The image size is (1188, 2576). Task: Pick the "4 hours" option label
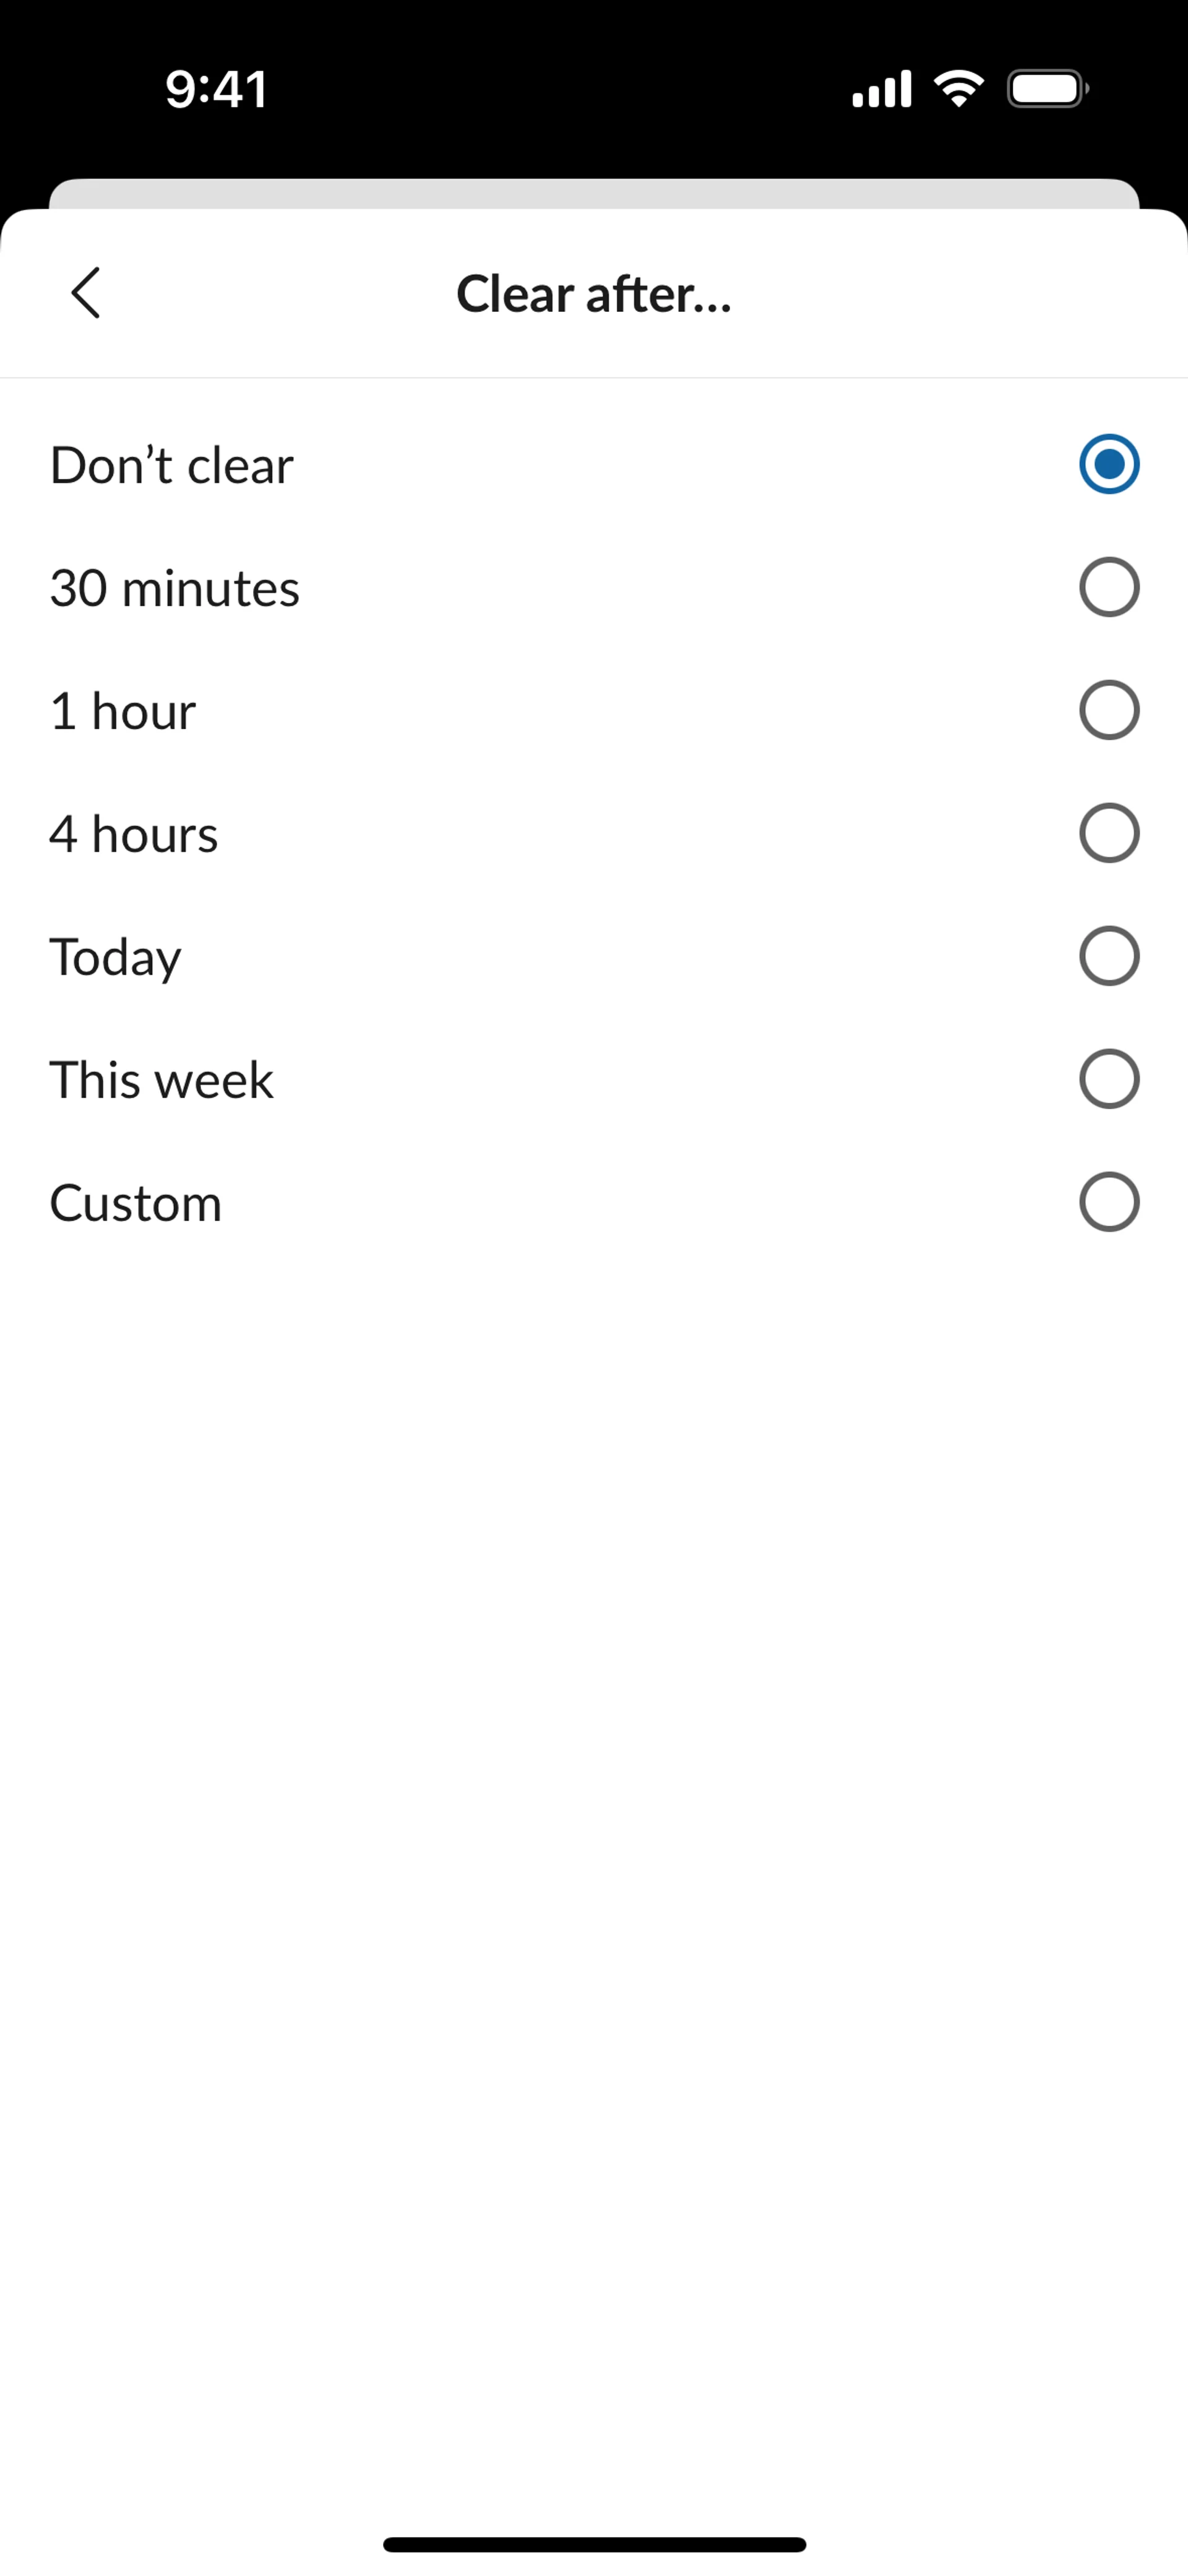pos(134,834)
